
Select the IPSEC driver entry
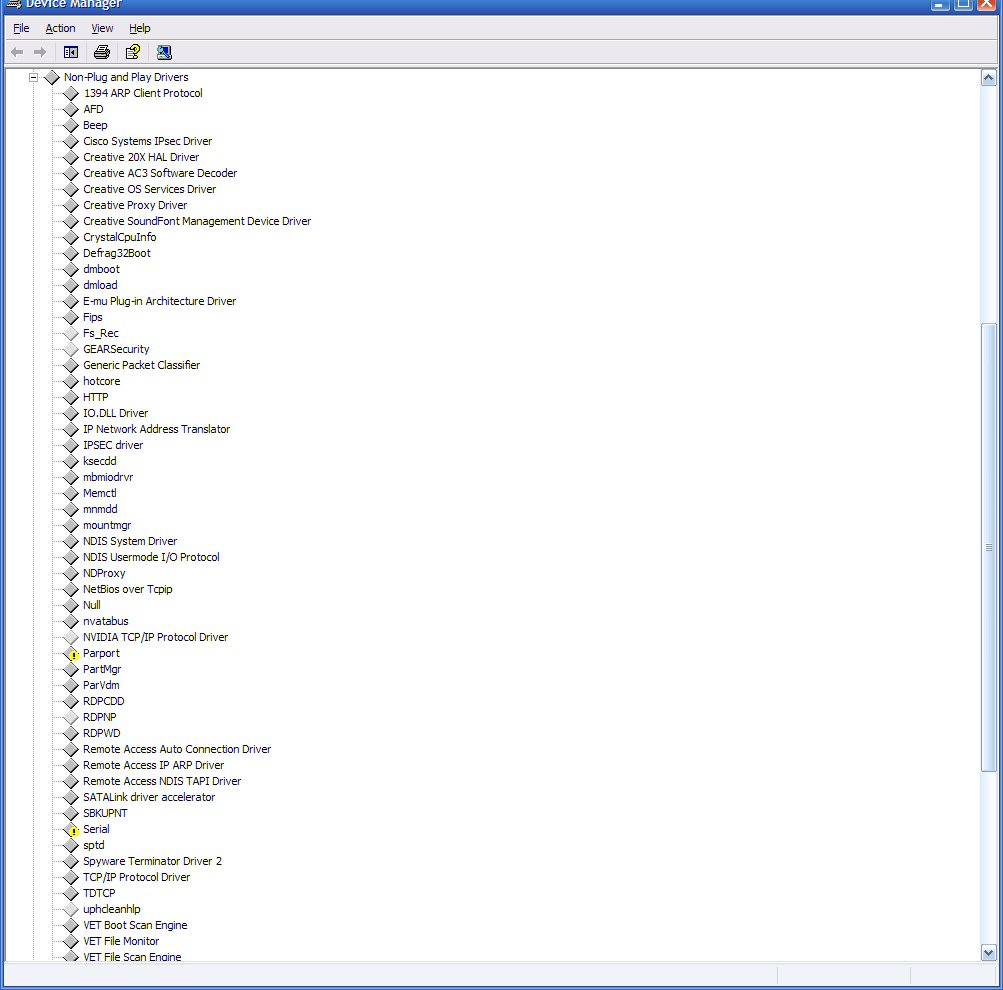coord(113,445)
